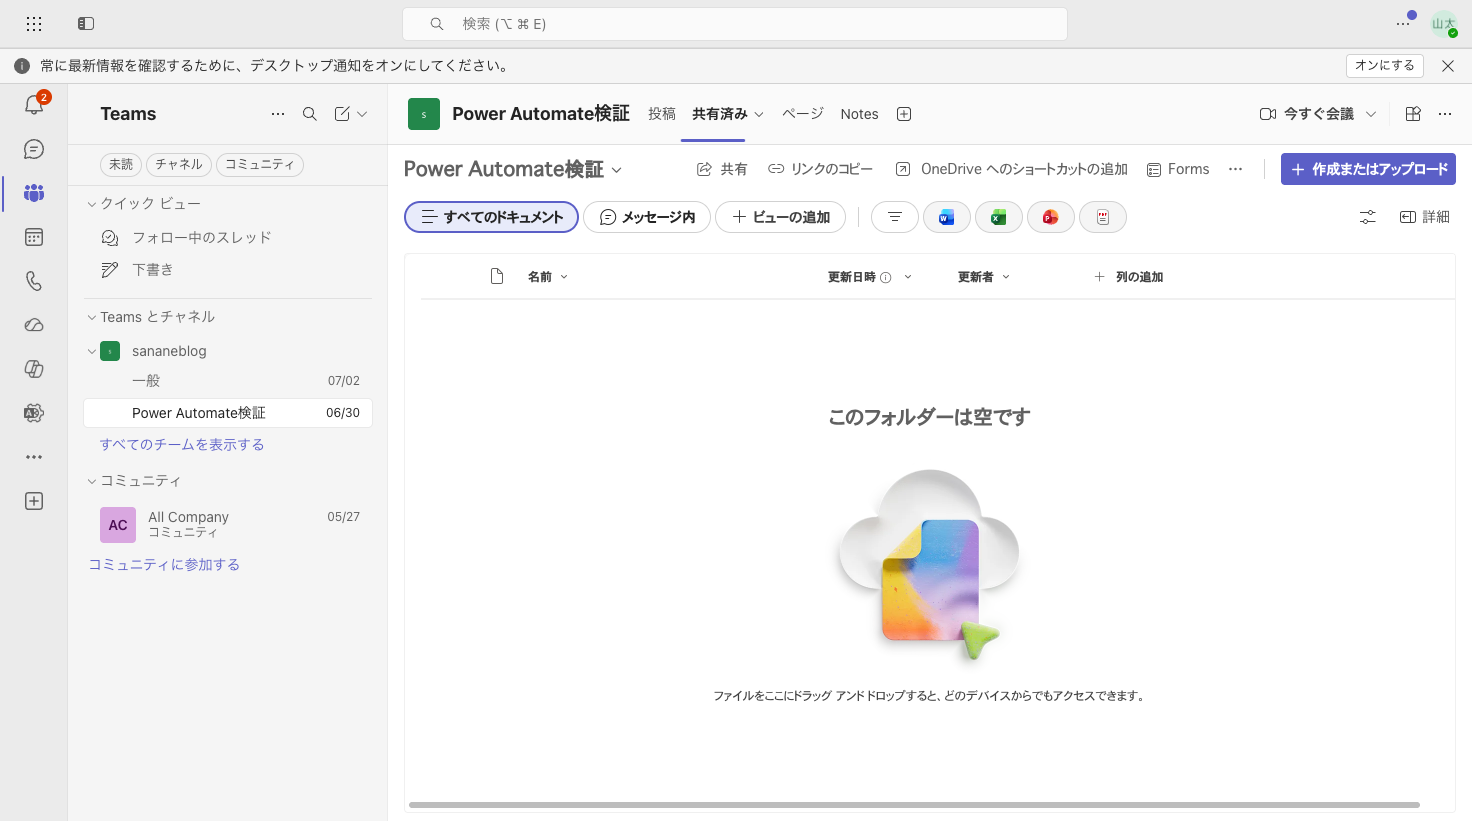Open the 詳細 details pane

(x=1425, y=217)
